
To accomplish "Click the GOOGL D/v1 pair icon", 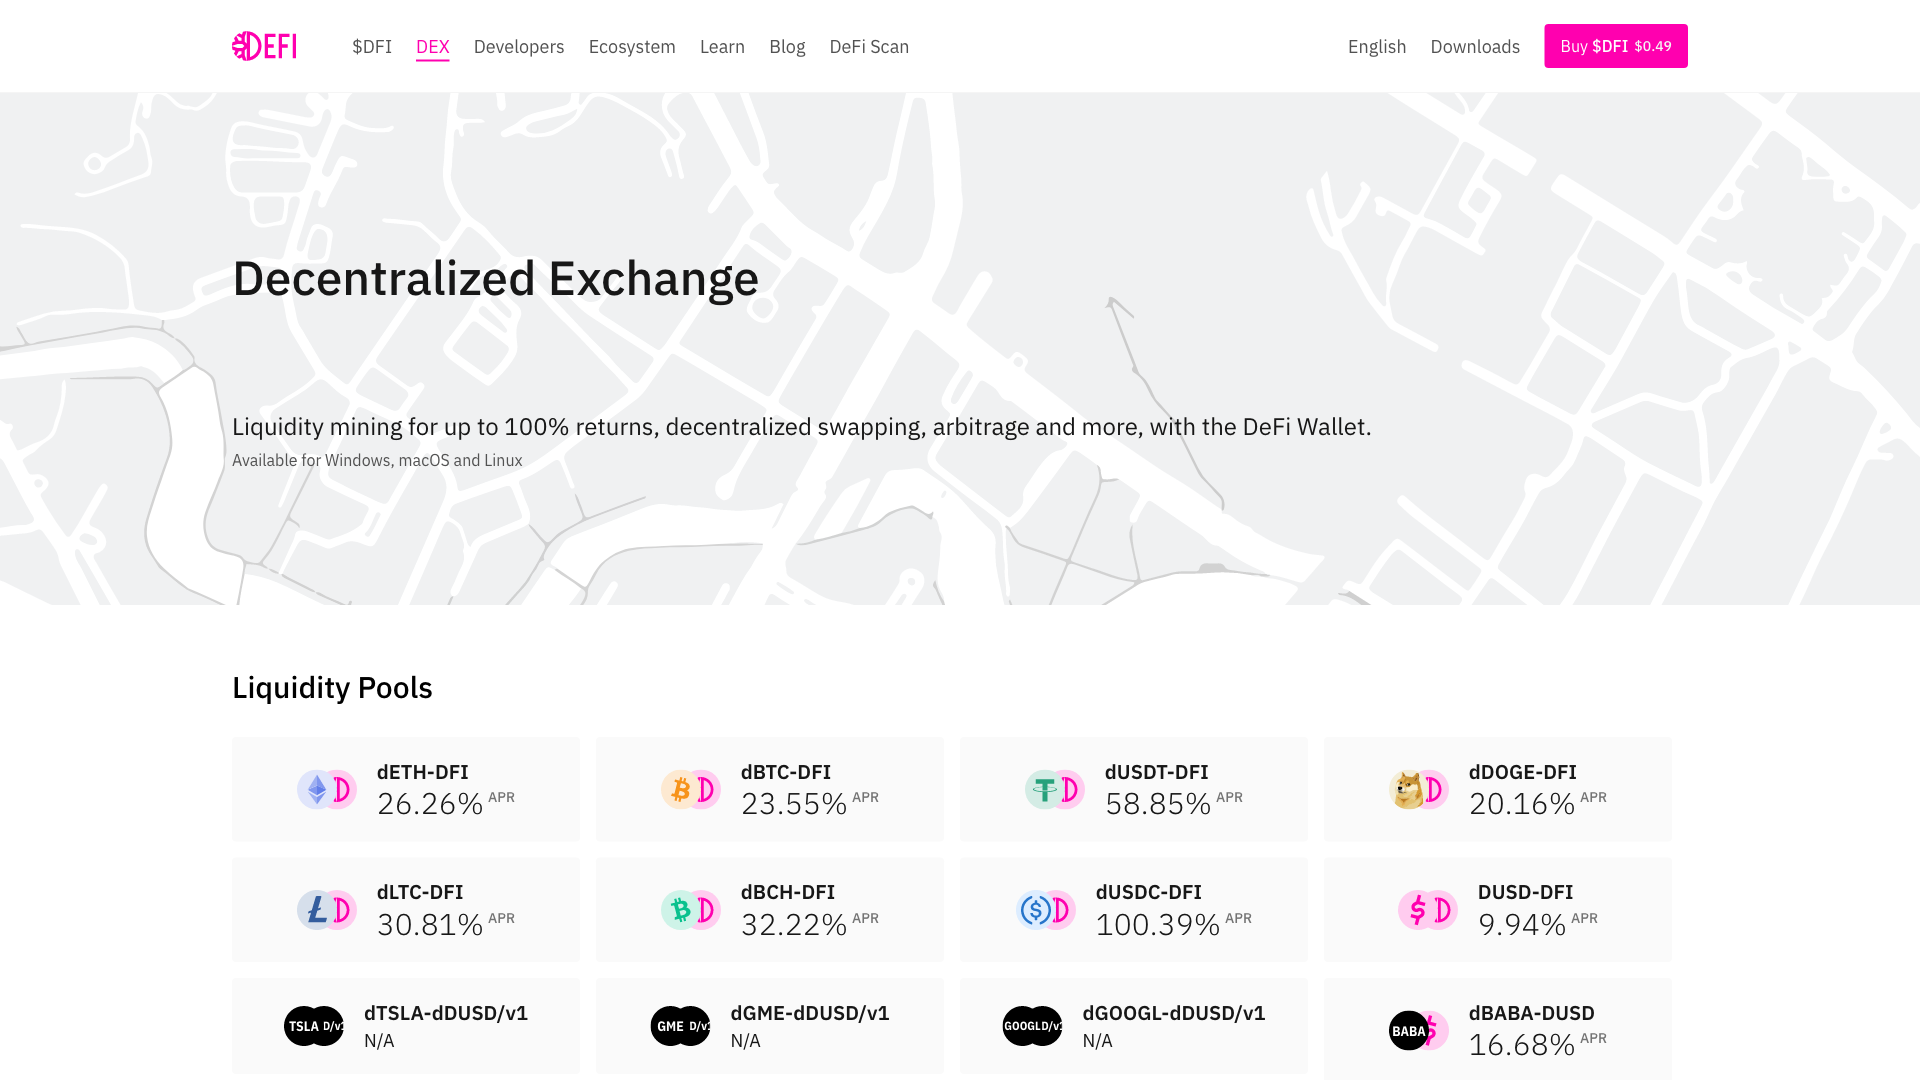I will 1033,1026.
